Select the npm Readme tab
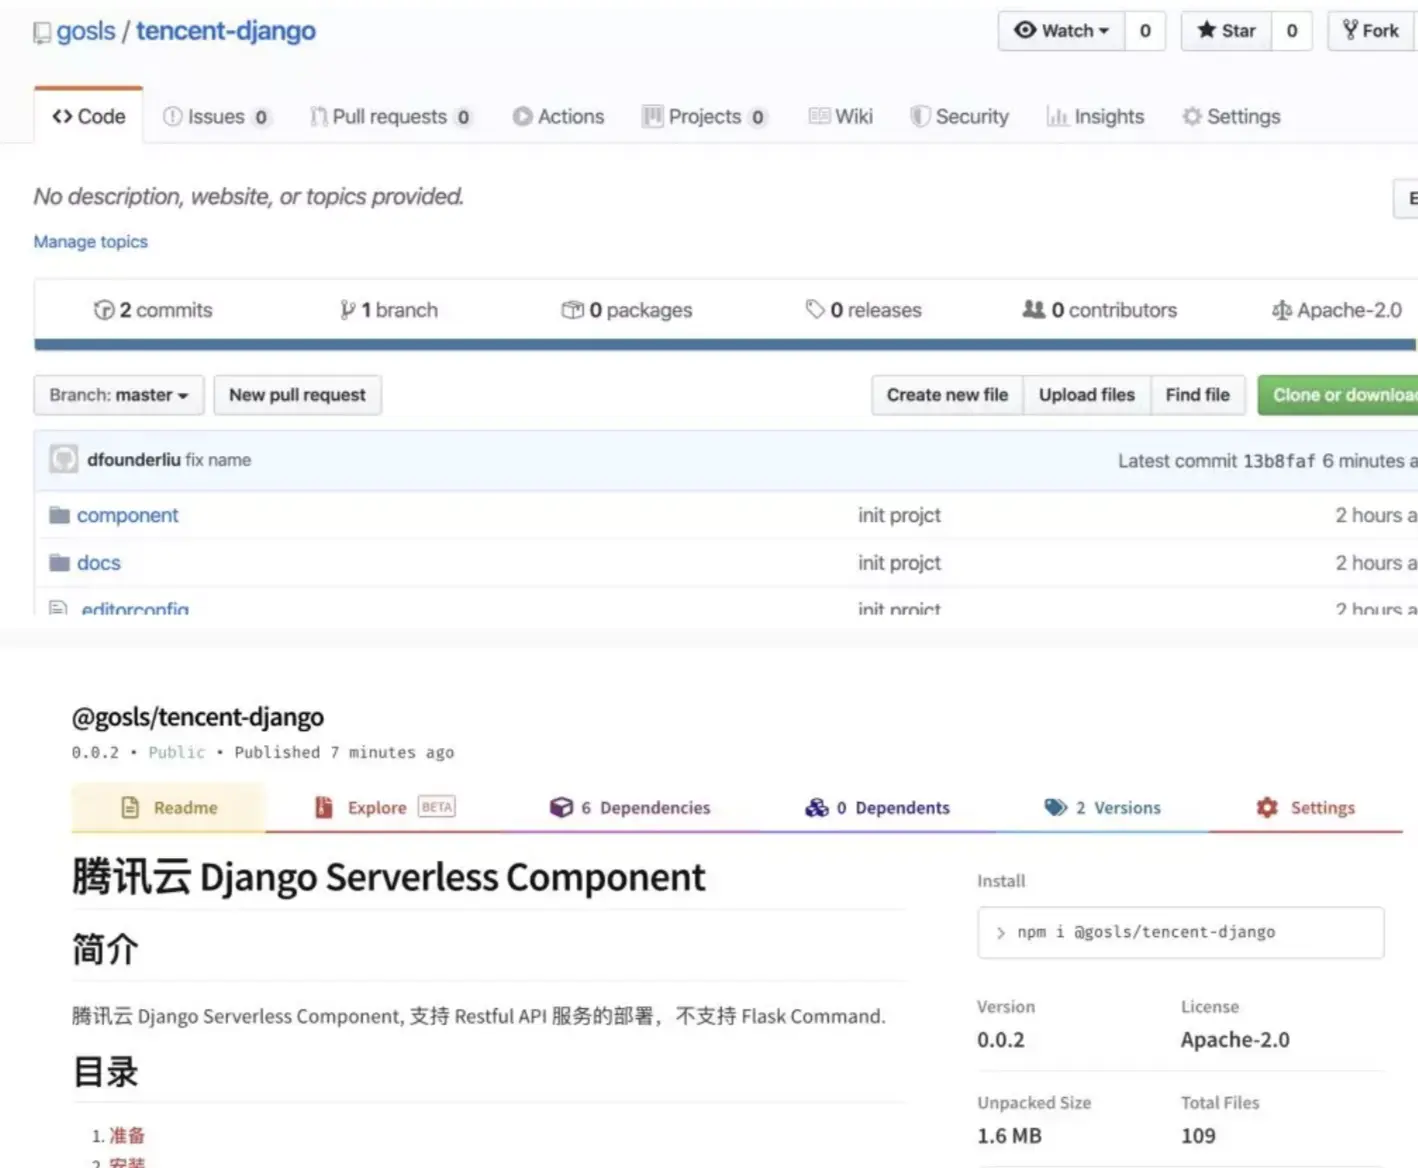Viewport: 1418px width, 1168px height. pyautogui.click(x=169, y=807)
